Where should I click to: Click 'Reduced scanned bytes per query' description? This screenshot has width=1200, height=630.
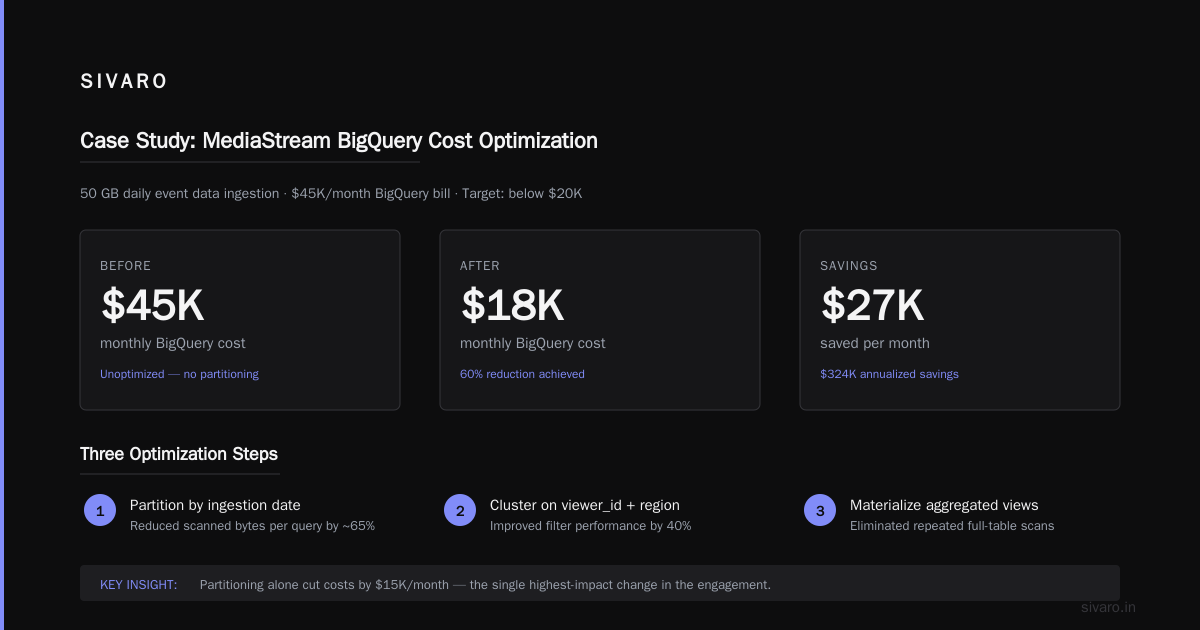click(252, 526)
